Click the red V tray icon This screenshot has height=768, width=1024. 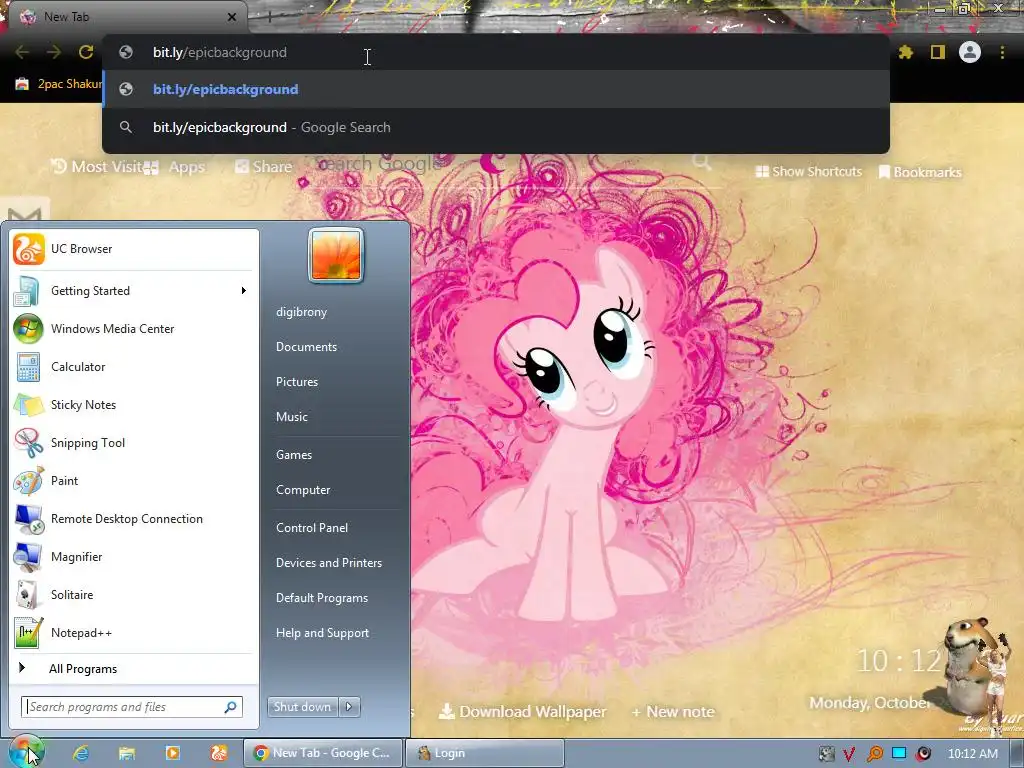pyautogui.click(x=849, y=754)
